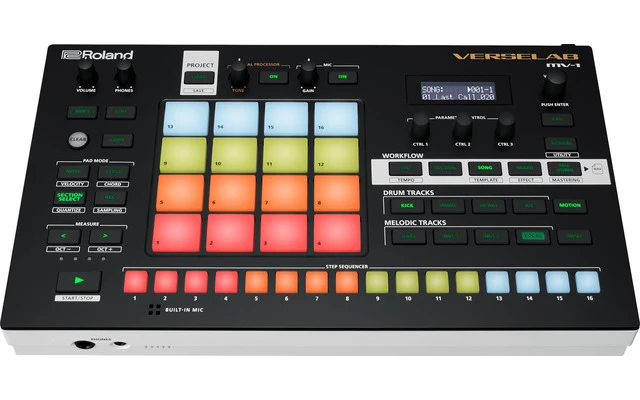Select the HI-HAT drum track button

(489, 206)
